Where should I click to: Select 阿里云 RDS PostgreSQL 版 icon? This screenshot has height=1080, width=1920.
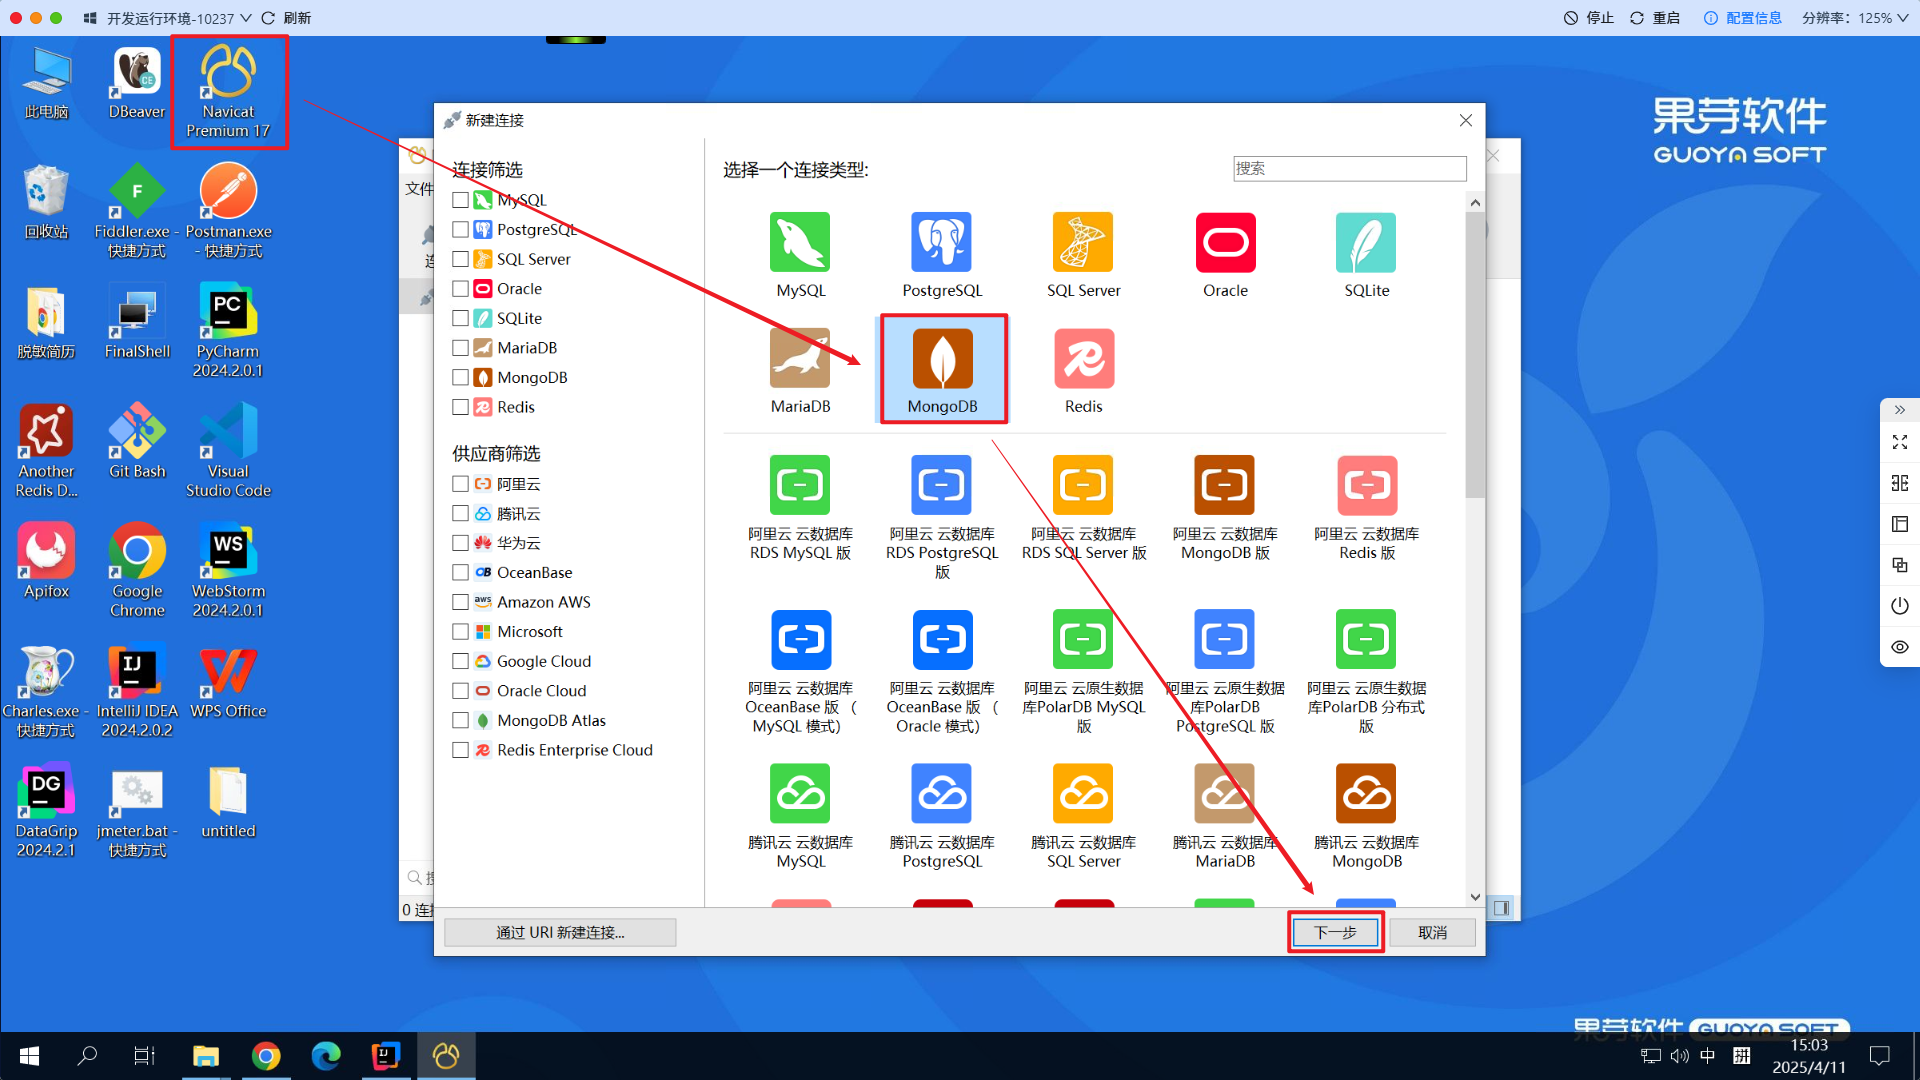click(x=941, y=486)
